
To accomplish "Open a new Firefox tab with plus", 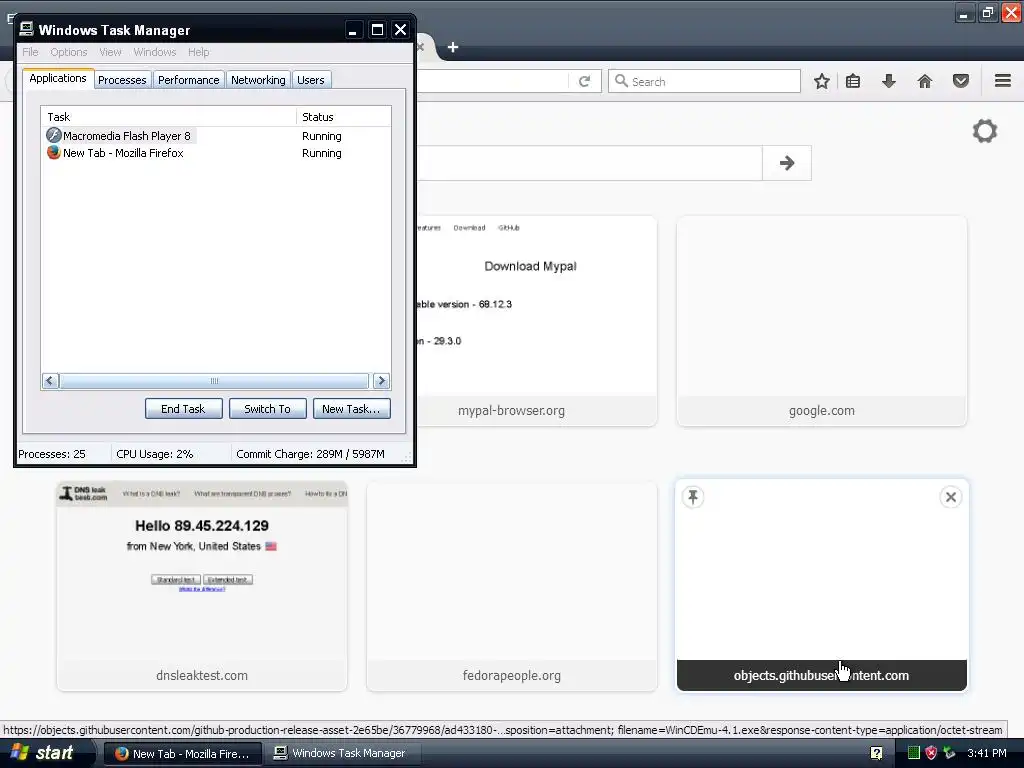I will tap(453, 47).
